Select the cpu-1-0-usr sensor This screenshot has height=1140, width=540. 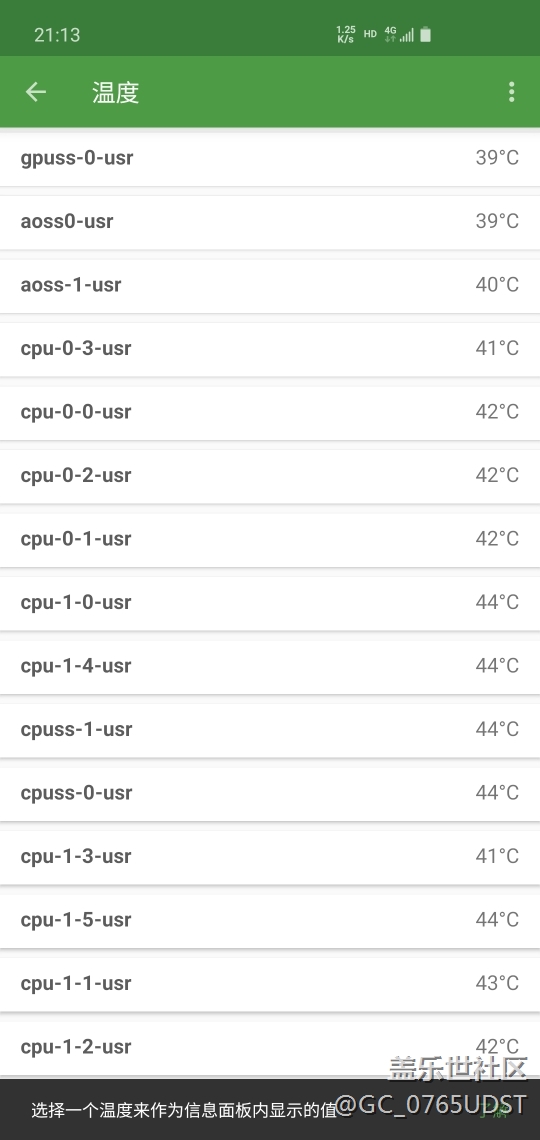270,603
